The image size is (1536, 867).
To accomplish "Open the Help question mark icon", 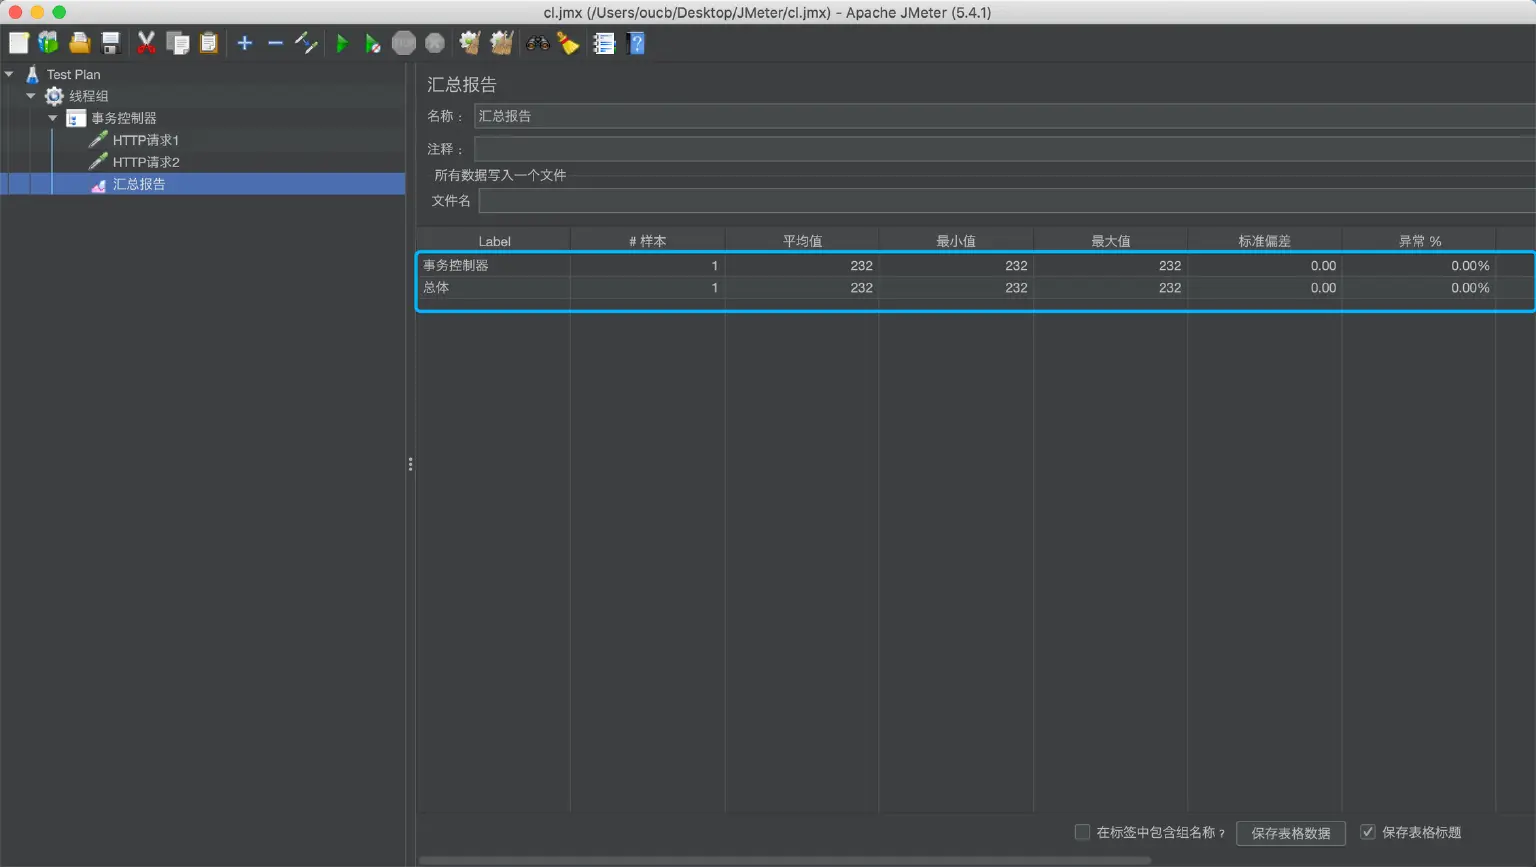I will (x=636, y=43).
